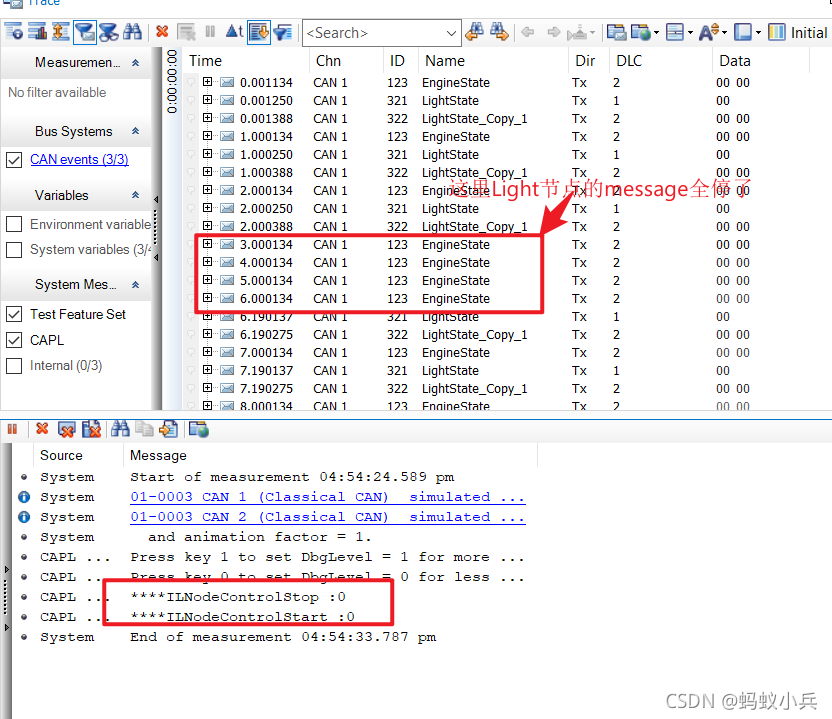This screenshot has width=832, height=719.
Task: Open the Search combo box dropdown arrow
Action: 451,33
